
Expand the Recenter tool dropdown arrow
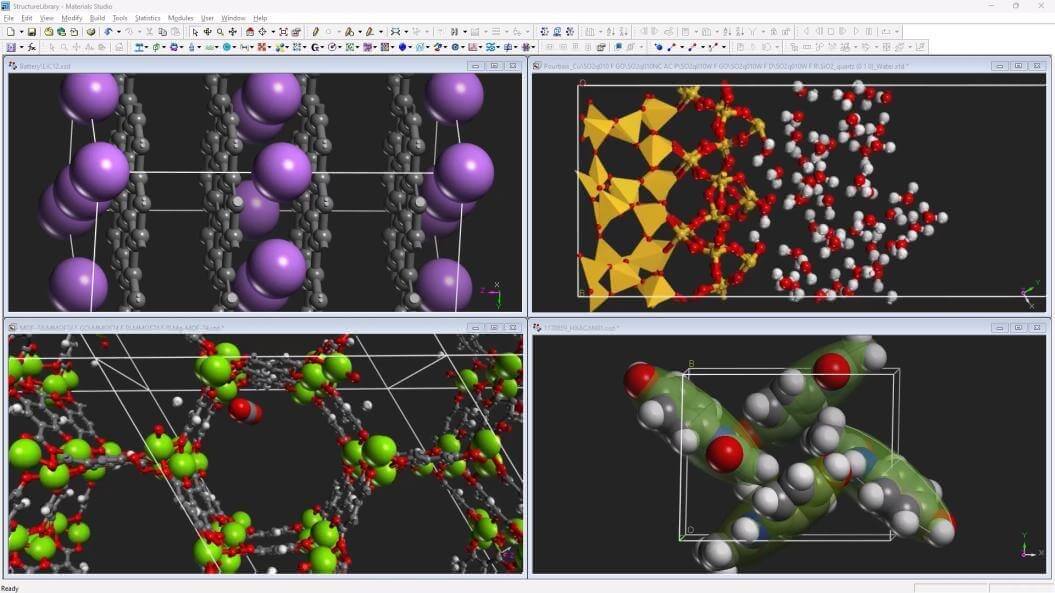(273, 32)
